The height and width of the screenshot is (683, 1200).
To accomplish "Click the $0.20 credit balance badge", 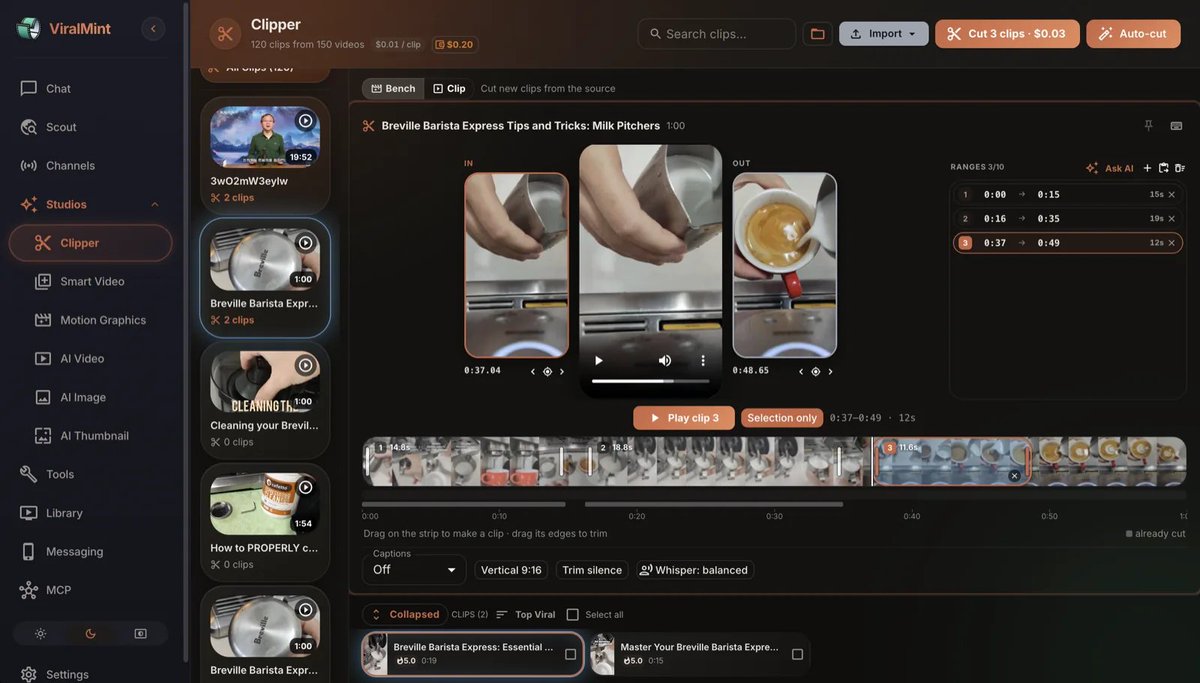I will pos(455,45).
